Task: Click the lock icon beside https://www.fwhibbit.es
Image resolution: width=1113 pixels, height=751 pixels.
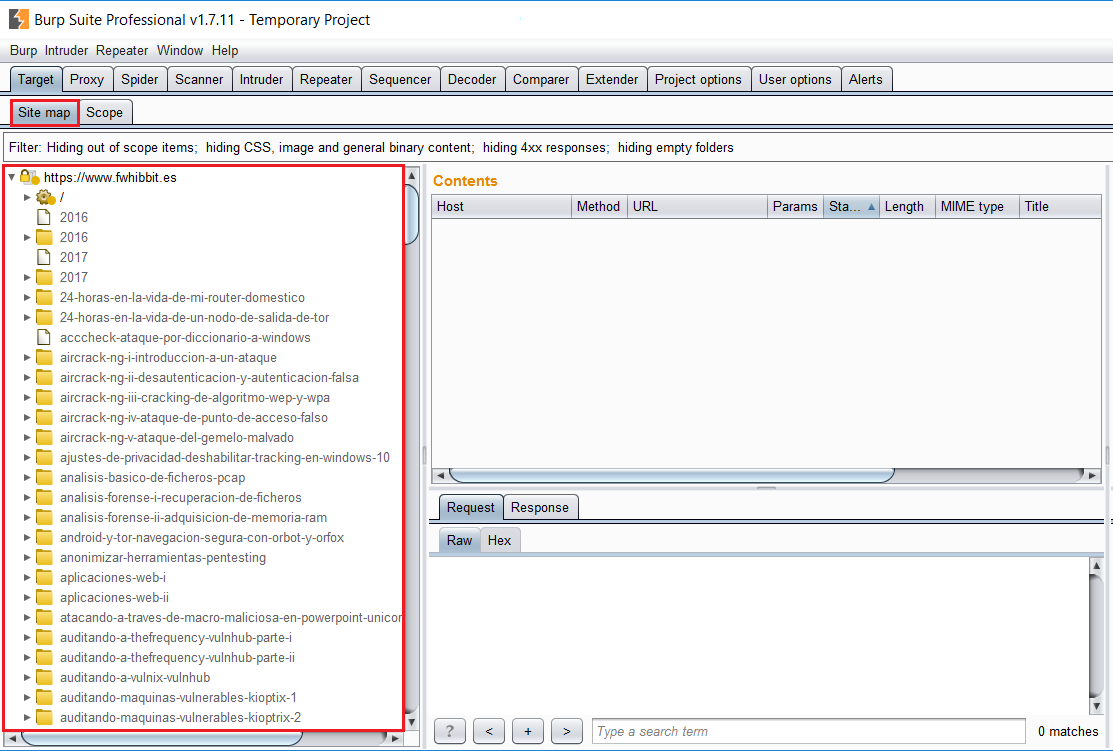Action: coord(29,177)
